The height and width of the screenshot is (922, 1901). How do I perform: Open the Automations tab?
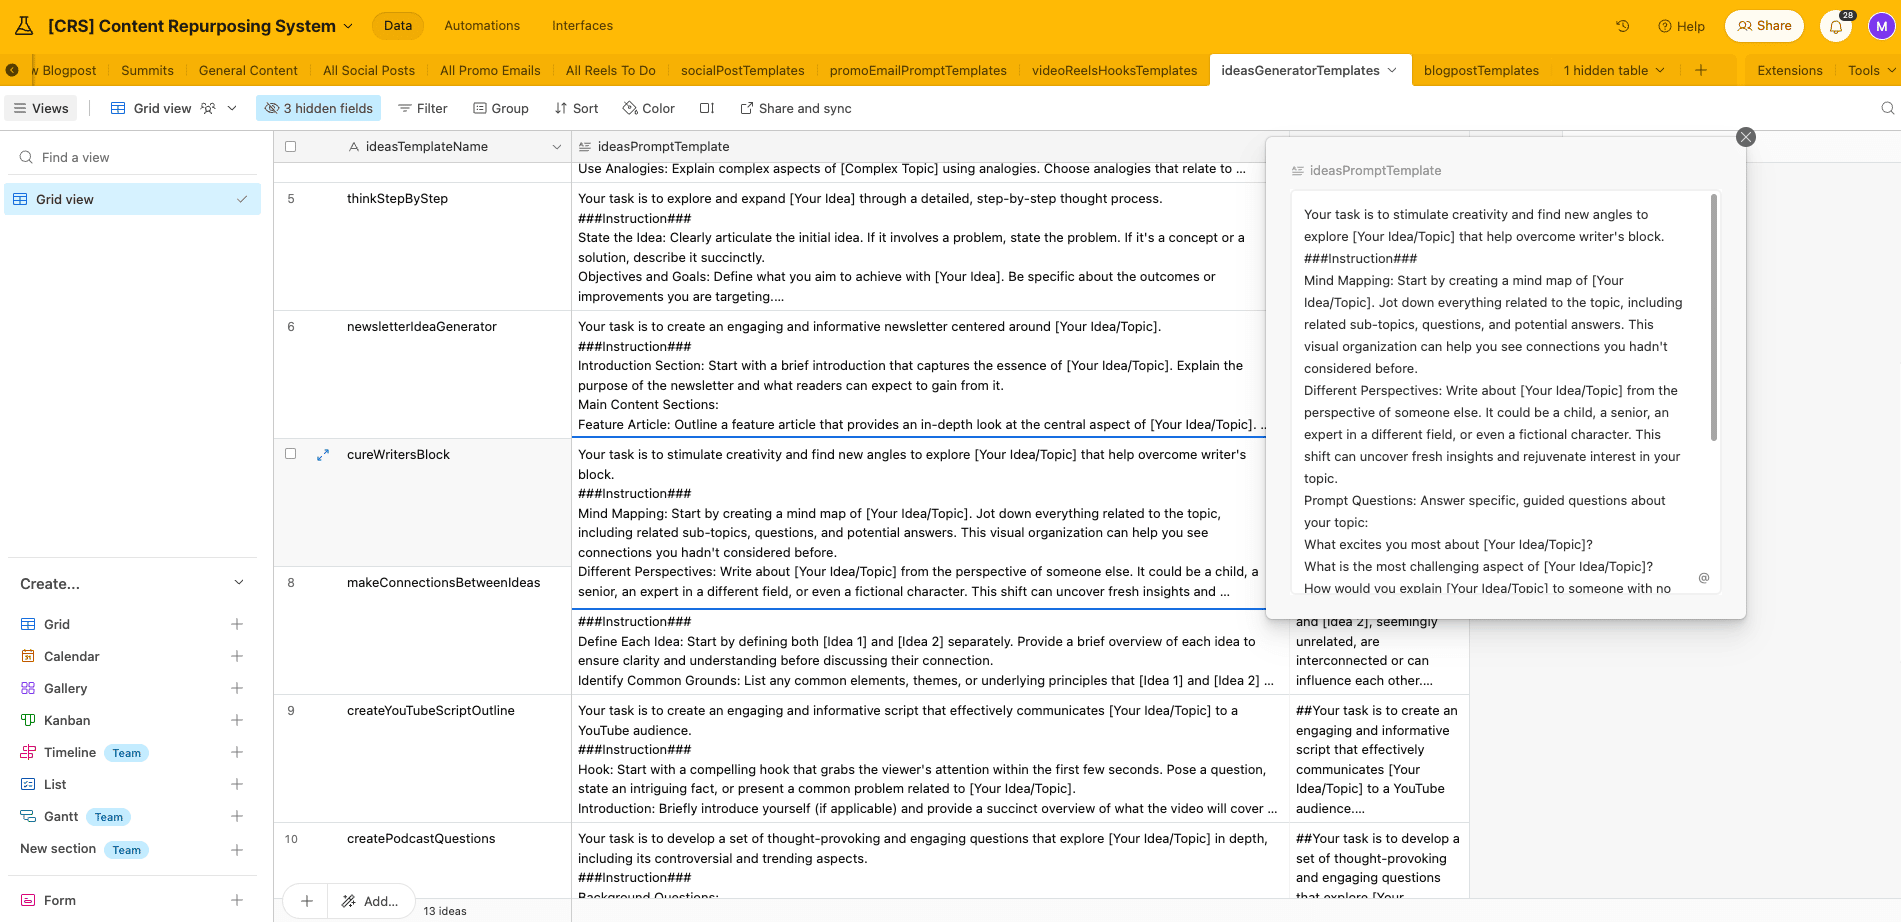(x=482, y=26)
